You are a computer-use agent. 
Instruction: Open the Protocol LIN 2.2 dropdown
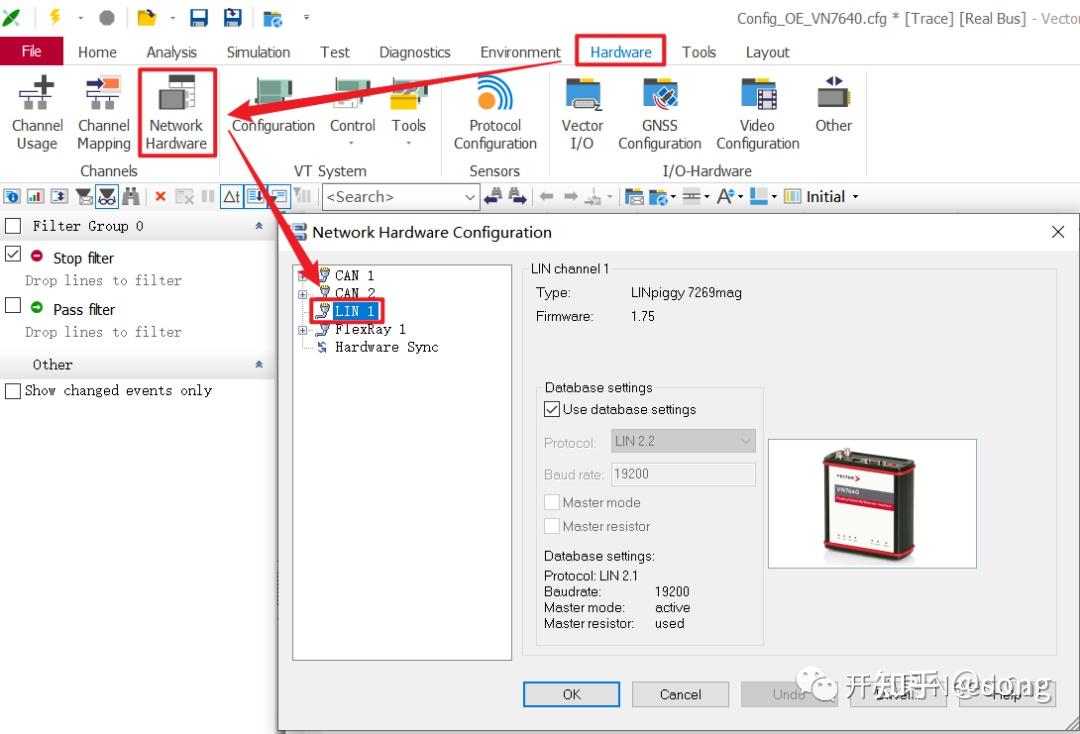[683, 441]
